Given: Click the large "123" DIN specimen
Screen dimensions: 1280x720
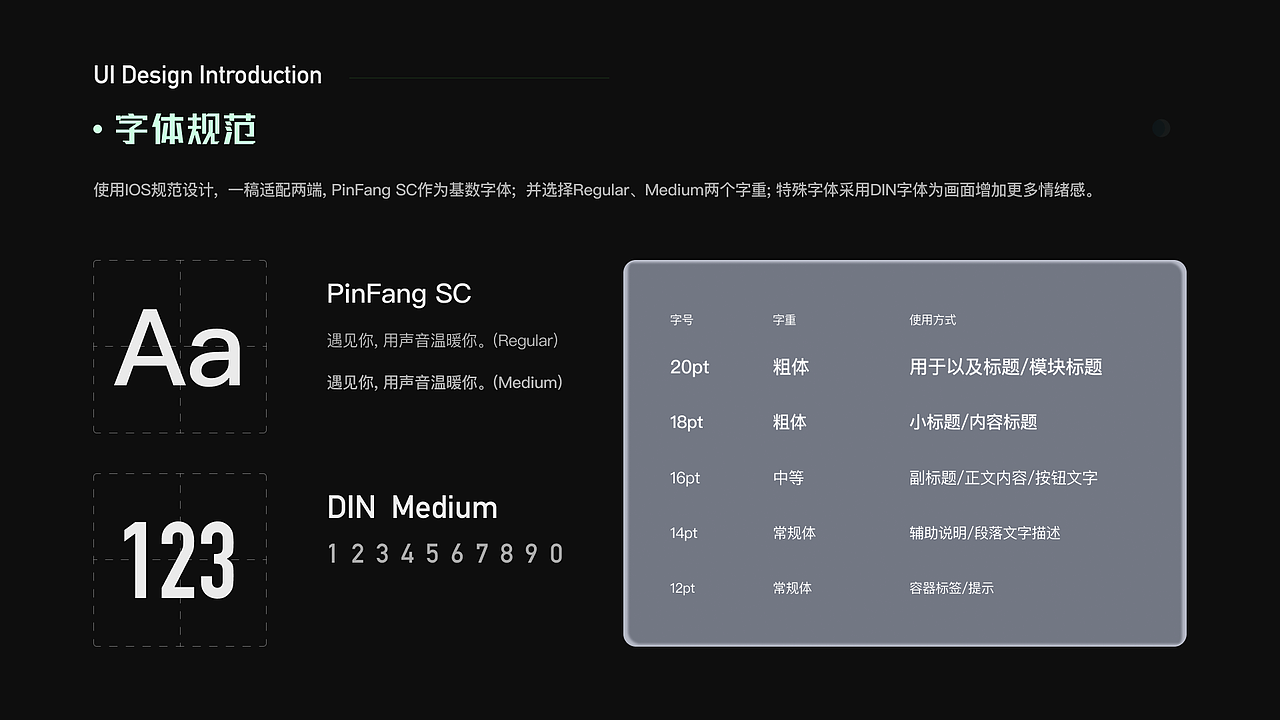Looking at the screenshot, I should (180, 557).
